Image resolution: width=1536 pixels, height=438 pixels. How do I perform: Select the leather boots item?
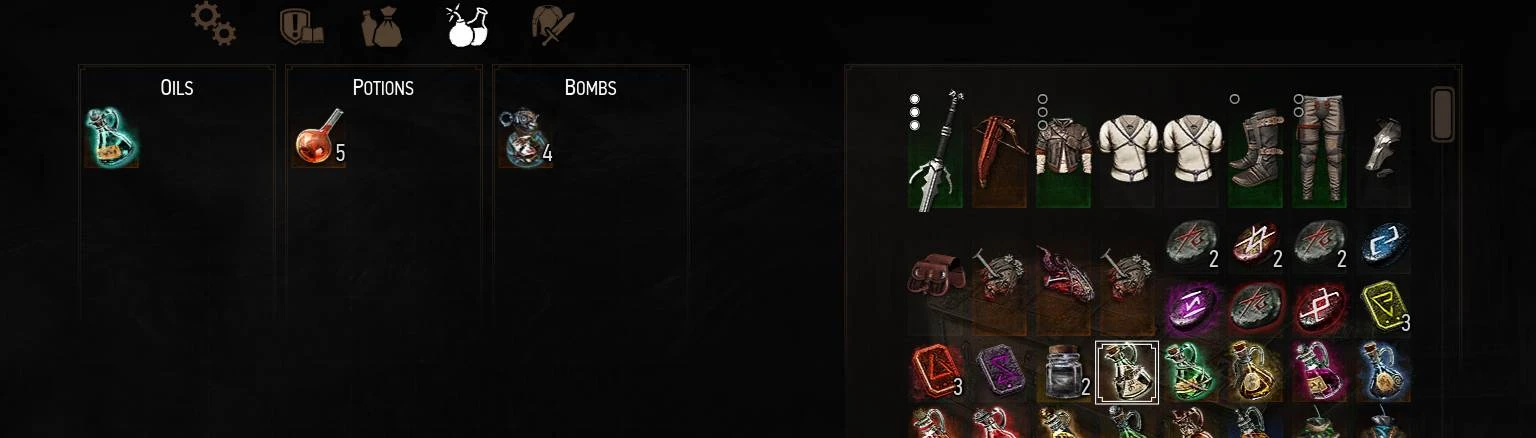[1255, 150]
